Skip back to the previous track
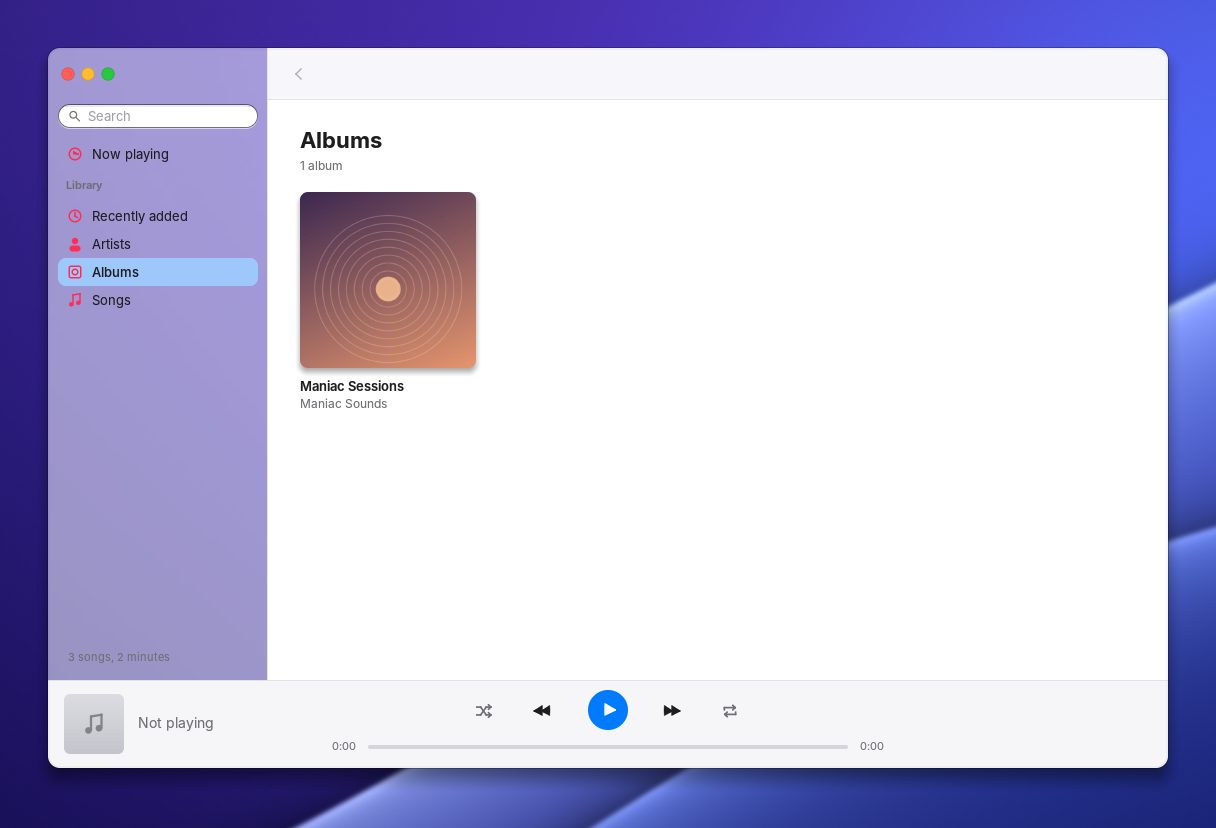 coord(542,711)
